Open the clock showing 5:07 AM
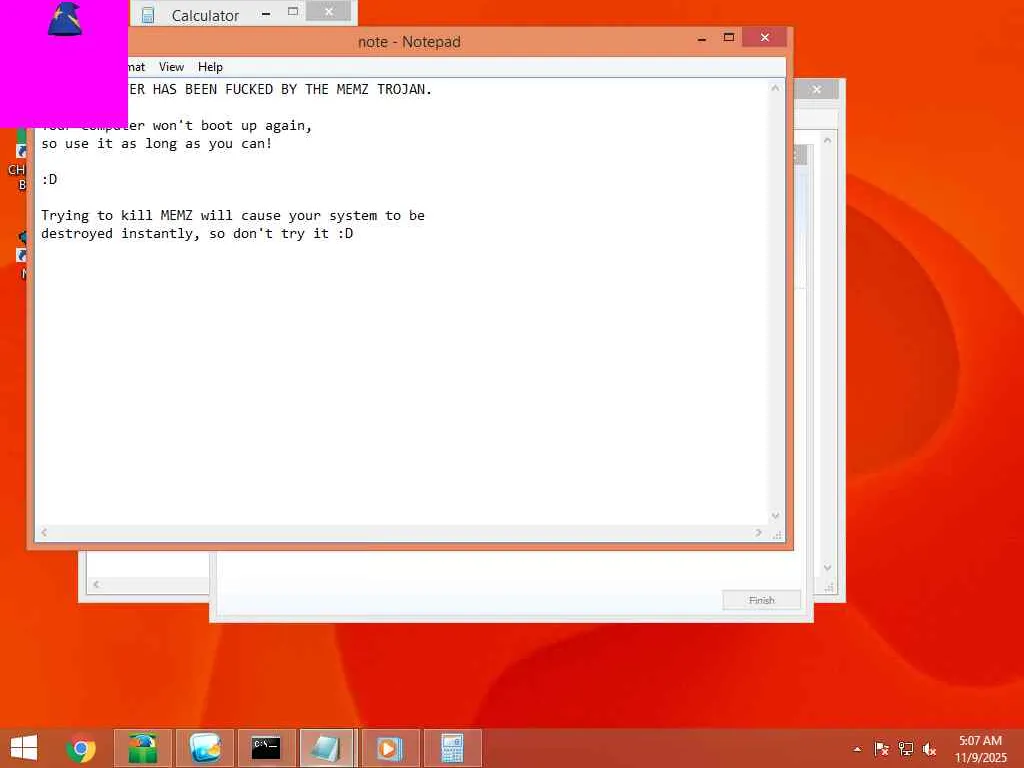Screen dimensions: 1024x768 [980, 749]
